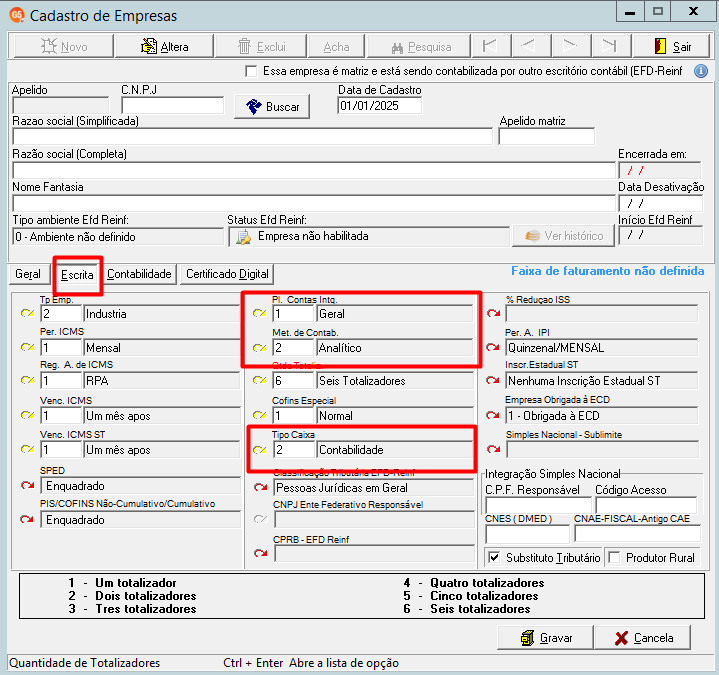The height and width of the screenshot is (675, 719).
Task: Open the Cofins Especial lookup arrow
Action: coord(260,415)
